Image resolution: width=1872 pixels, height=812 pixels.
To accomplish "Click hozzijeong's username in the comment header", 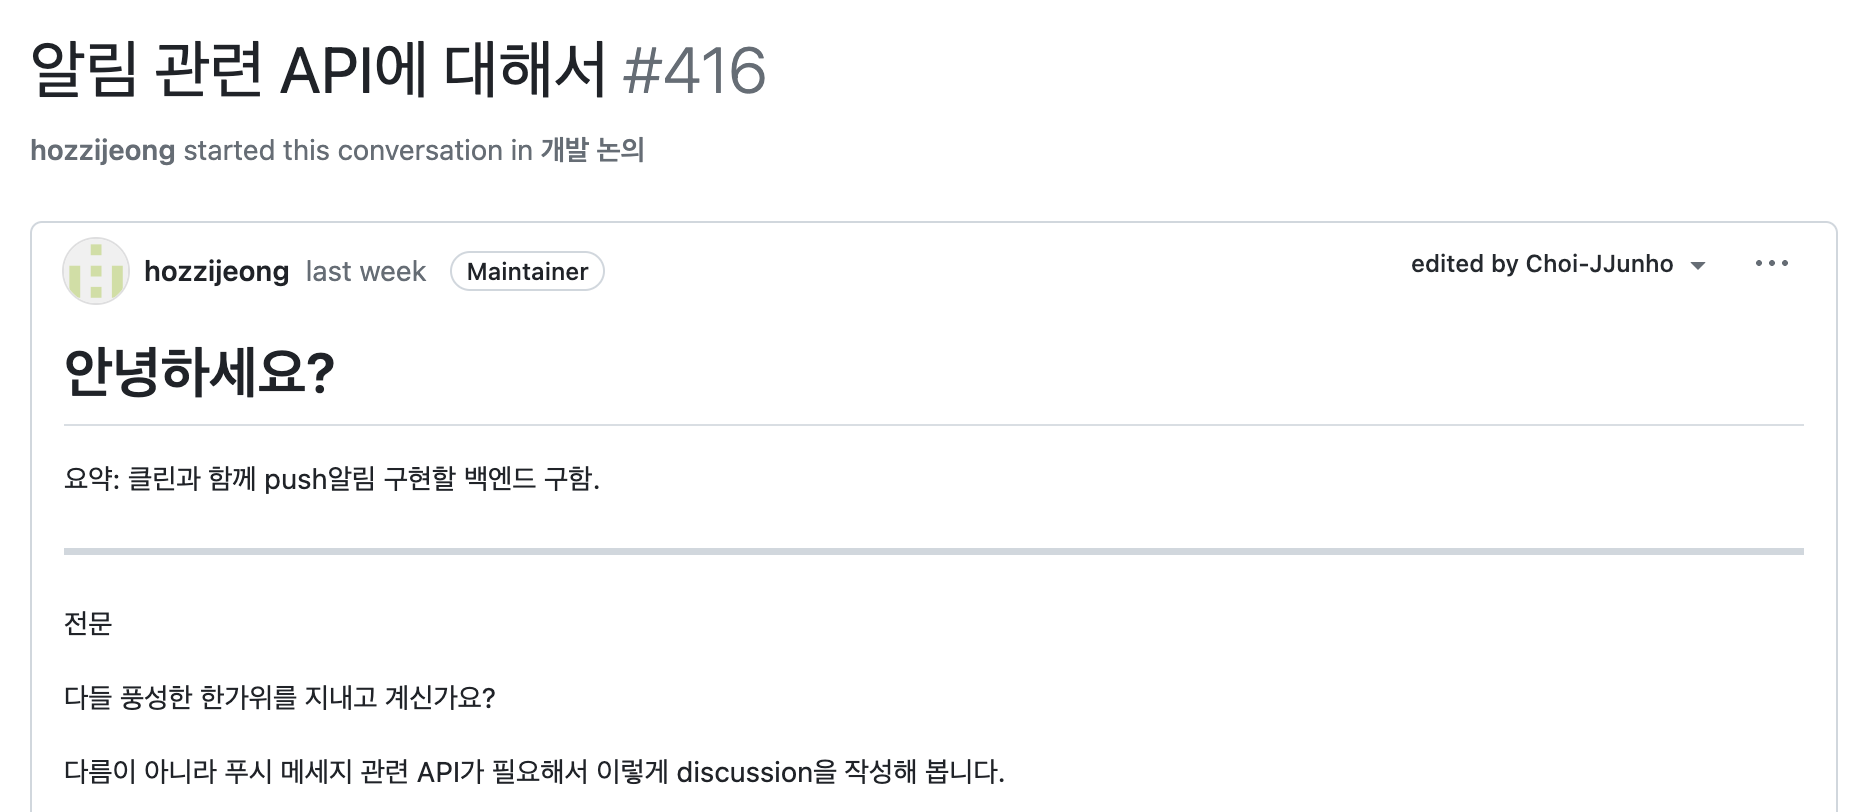I will pyautogui.click(x=216, y=271).
